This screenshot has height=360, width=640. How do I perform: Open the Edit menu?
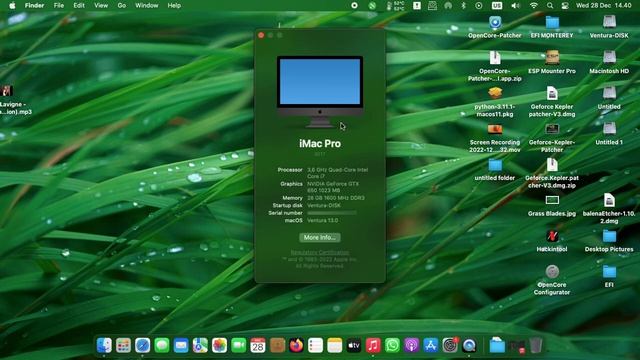[x=79, y=6]
